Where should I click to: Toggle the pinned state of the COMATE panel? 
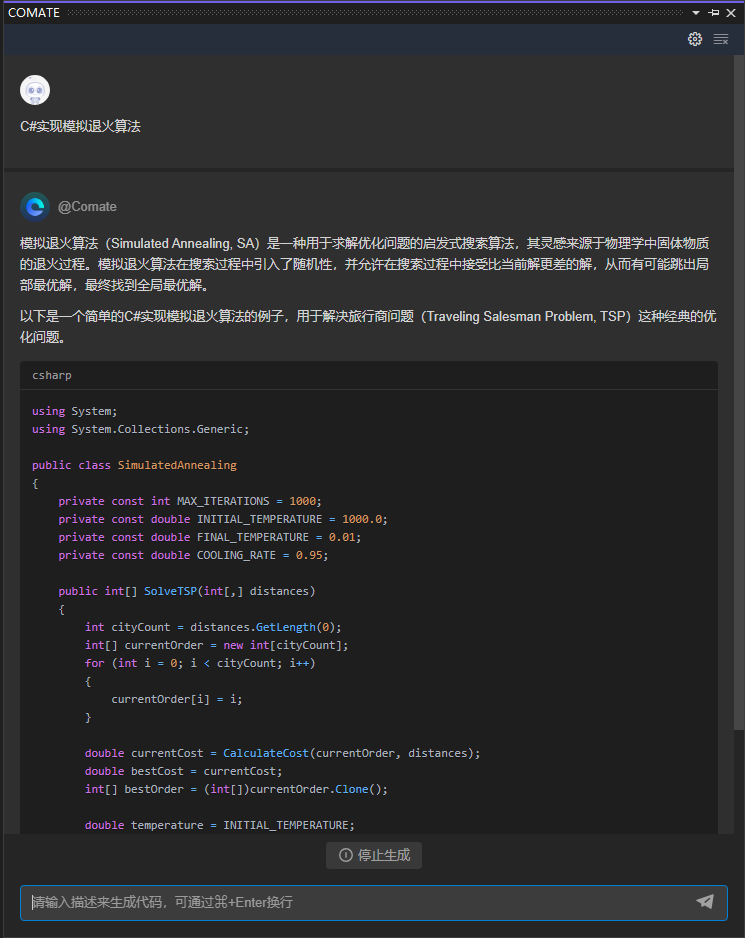point(712,12)
